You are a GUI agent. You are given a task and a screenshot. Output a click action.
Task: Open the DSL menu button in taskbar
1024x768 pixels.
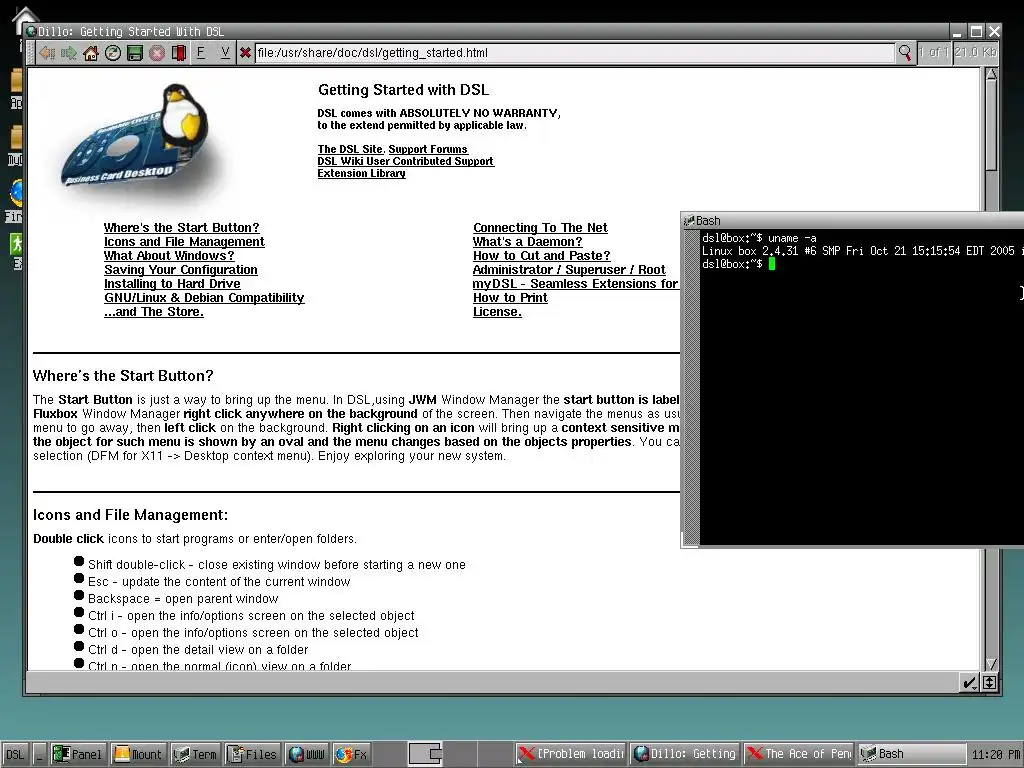click(x=14, y=754)
